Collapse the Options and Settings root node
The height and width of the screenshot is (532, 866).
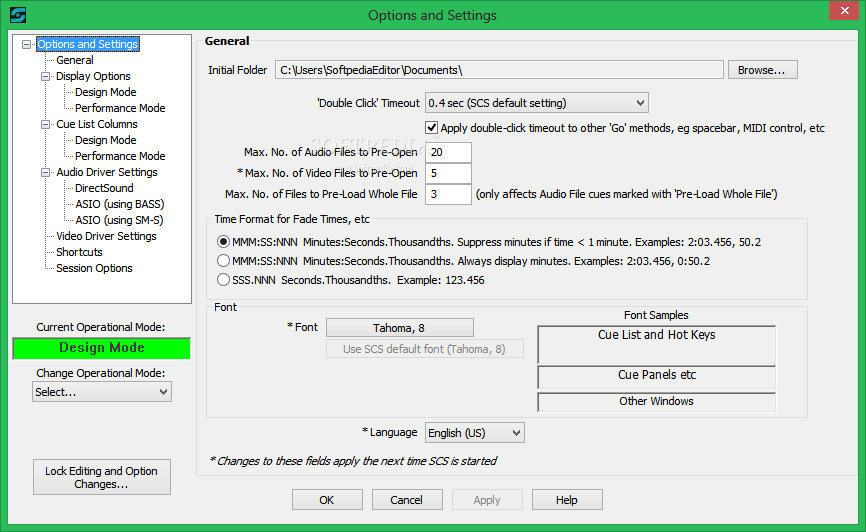pyautogui.click(x=26, y=44)
